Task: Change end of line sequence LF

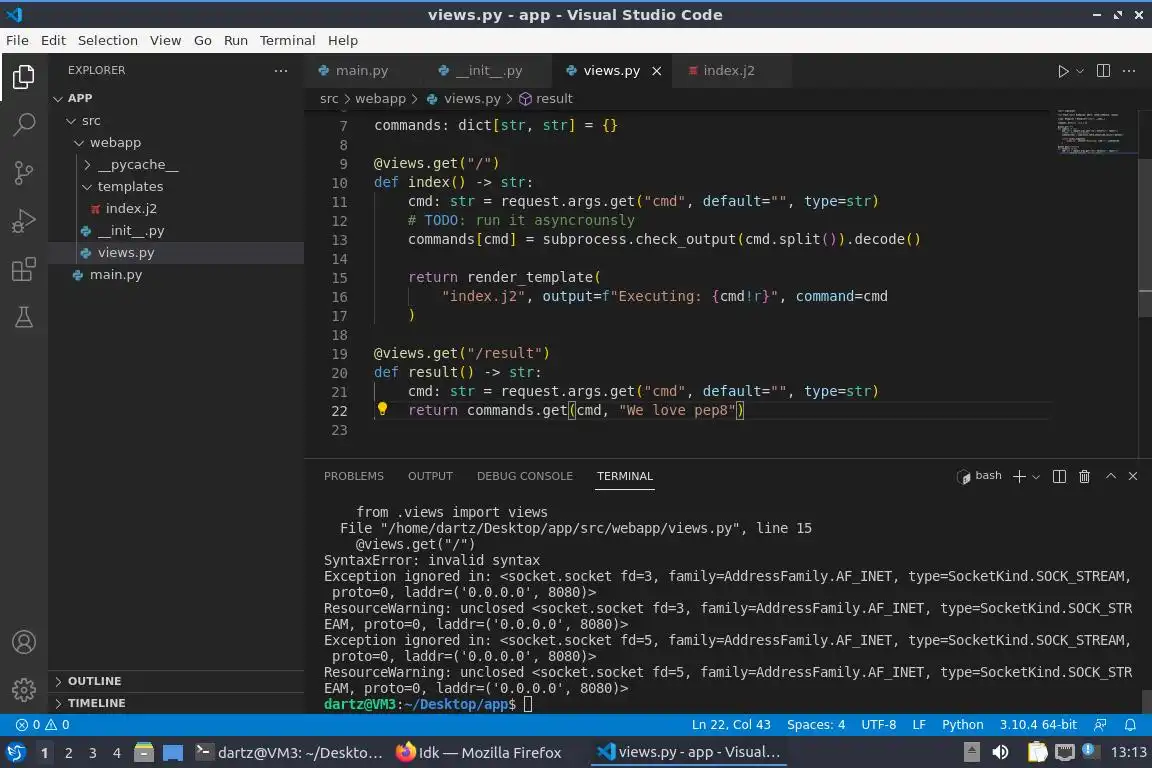Action: coord(919,725)
